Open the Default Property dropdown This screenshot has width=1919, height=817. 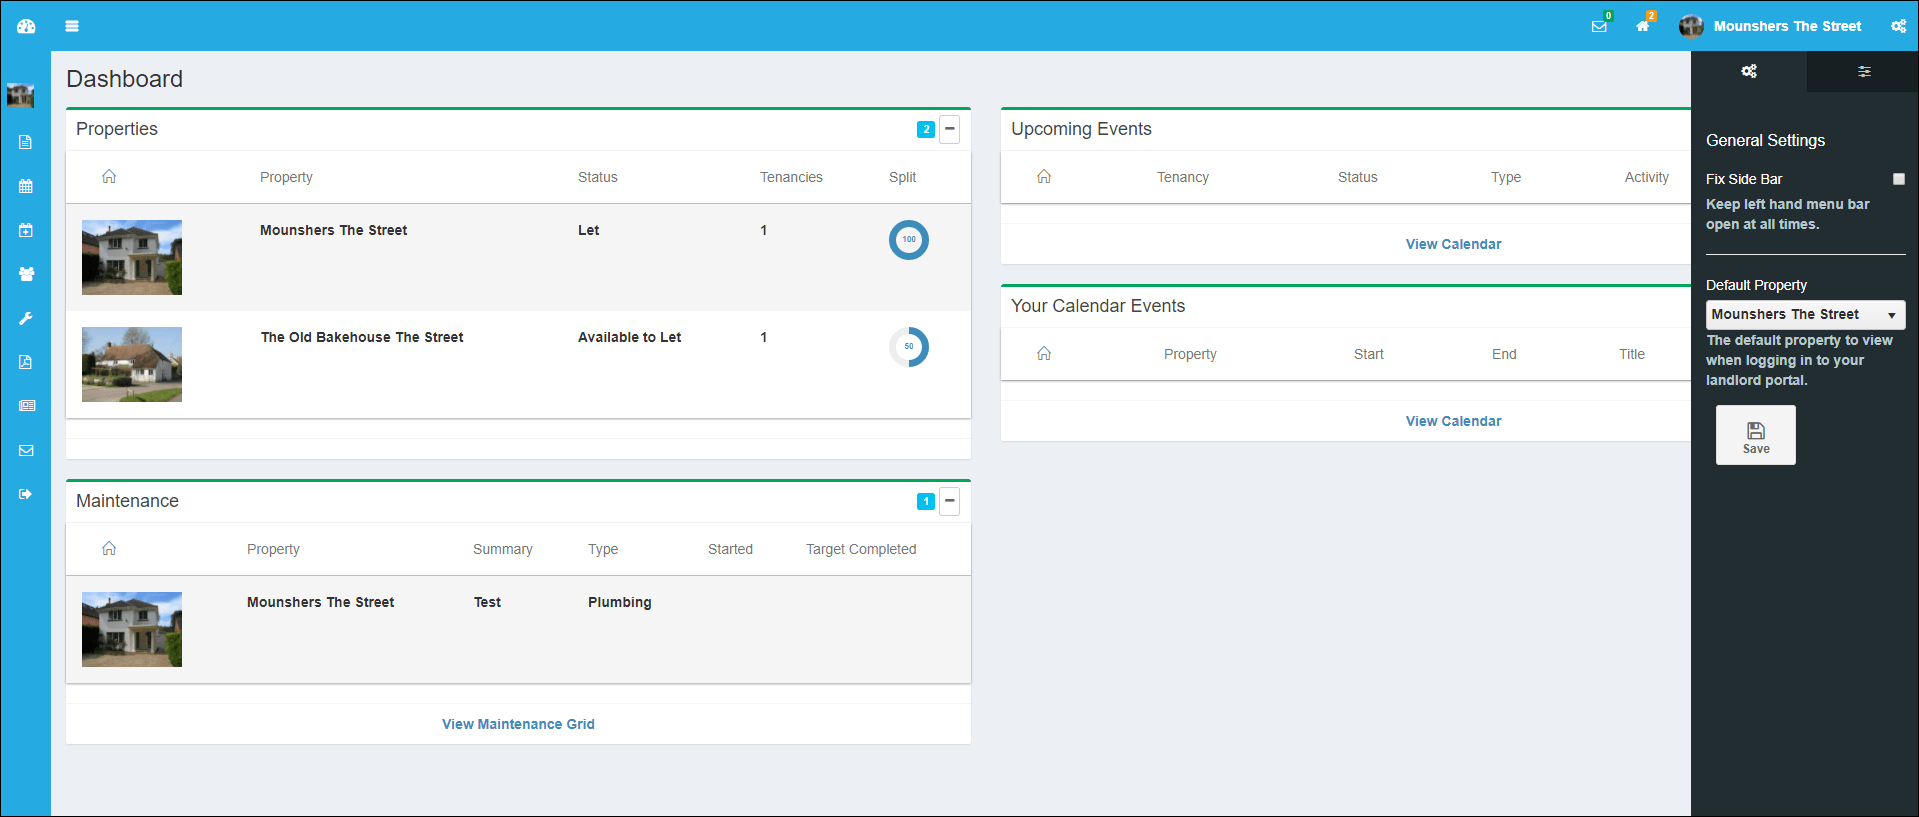coord(1805,315)
